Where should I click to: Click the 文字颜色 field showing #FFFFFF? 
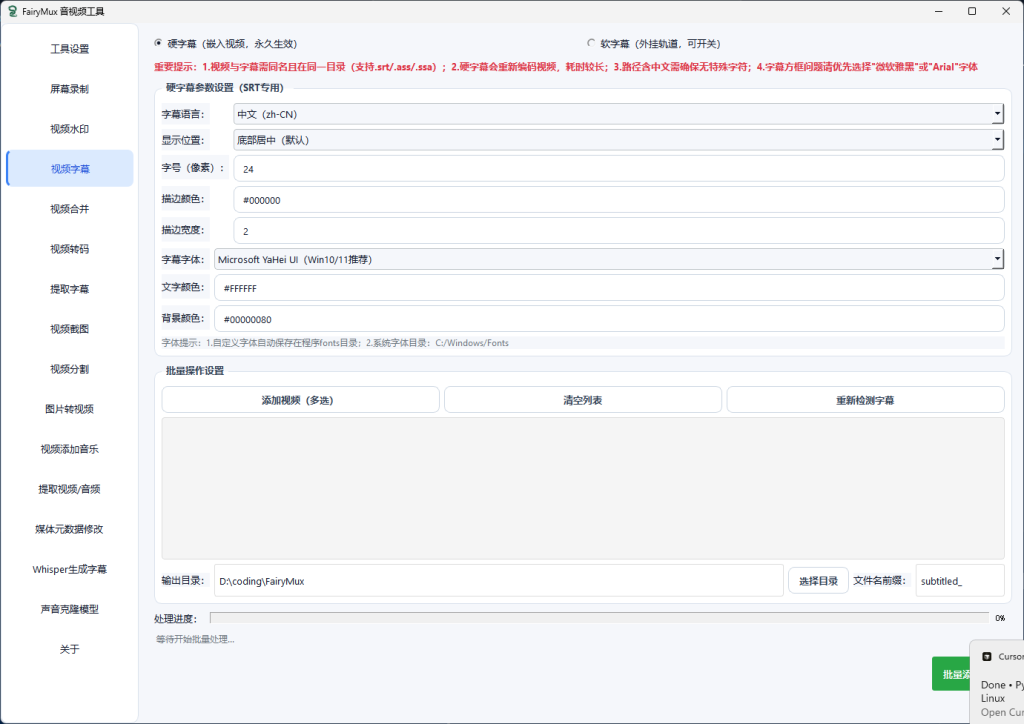pos(609,288)
